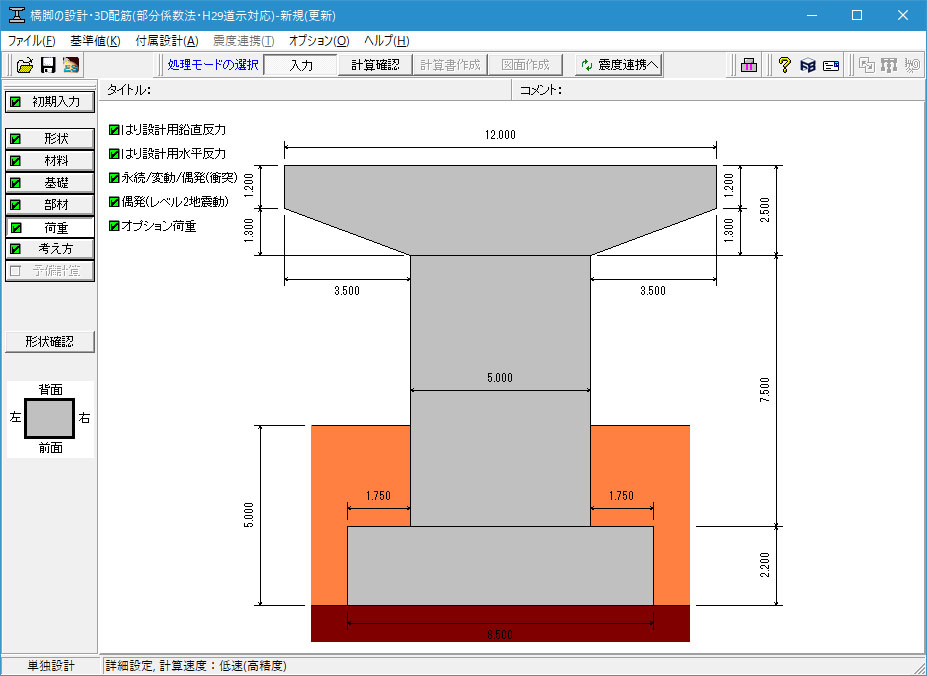Click the 12.000 beam width dimension
The image size is (927, 676).
click(500, 135)
